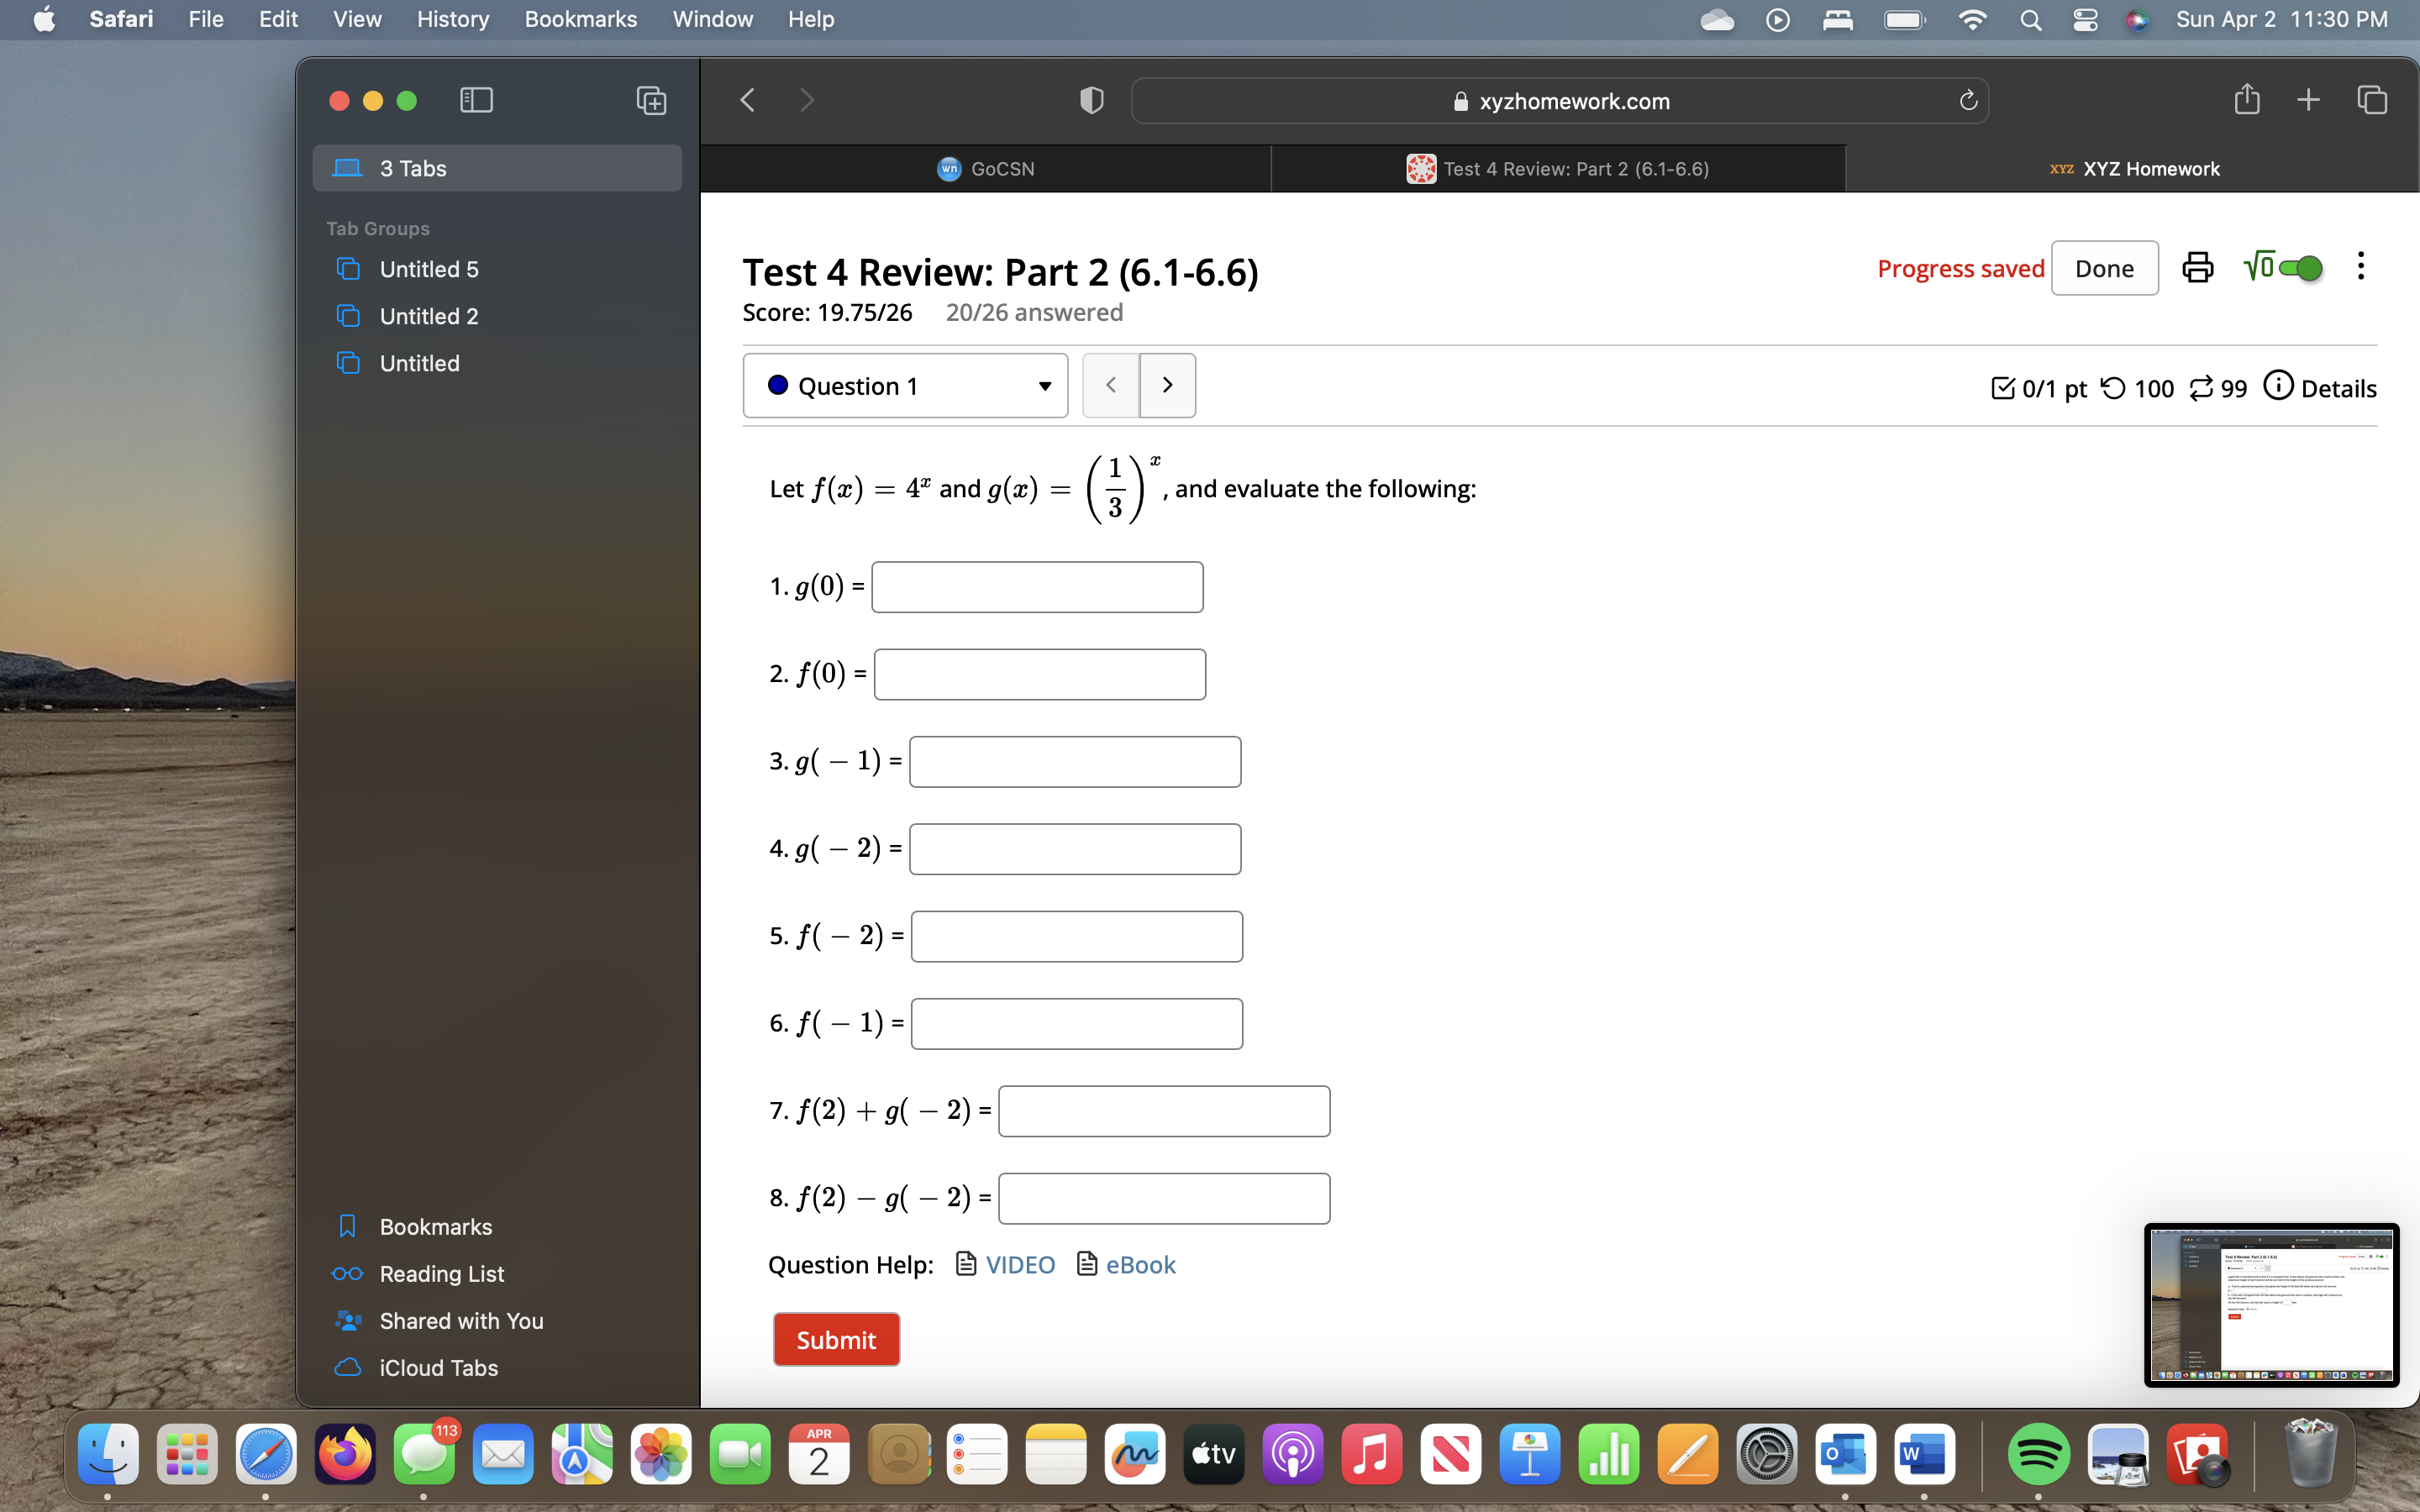The height and width of the screenshot is (1512, 2420).
Task: Switch to the GoCSN tab
Action: coord(986,169)
